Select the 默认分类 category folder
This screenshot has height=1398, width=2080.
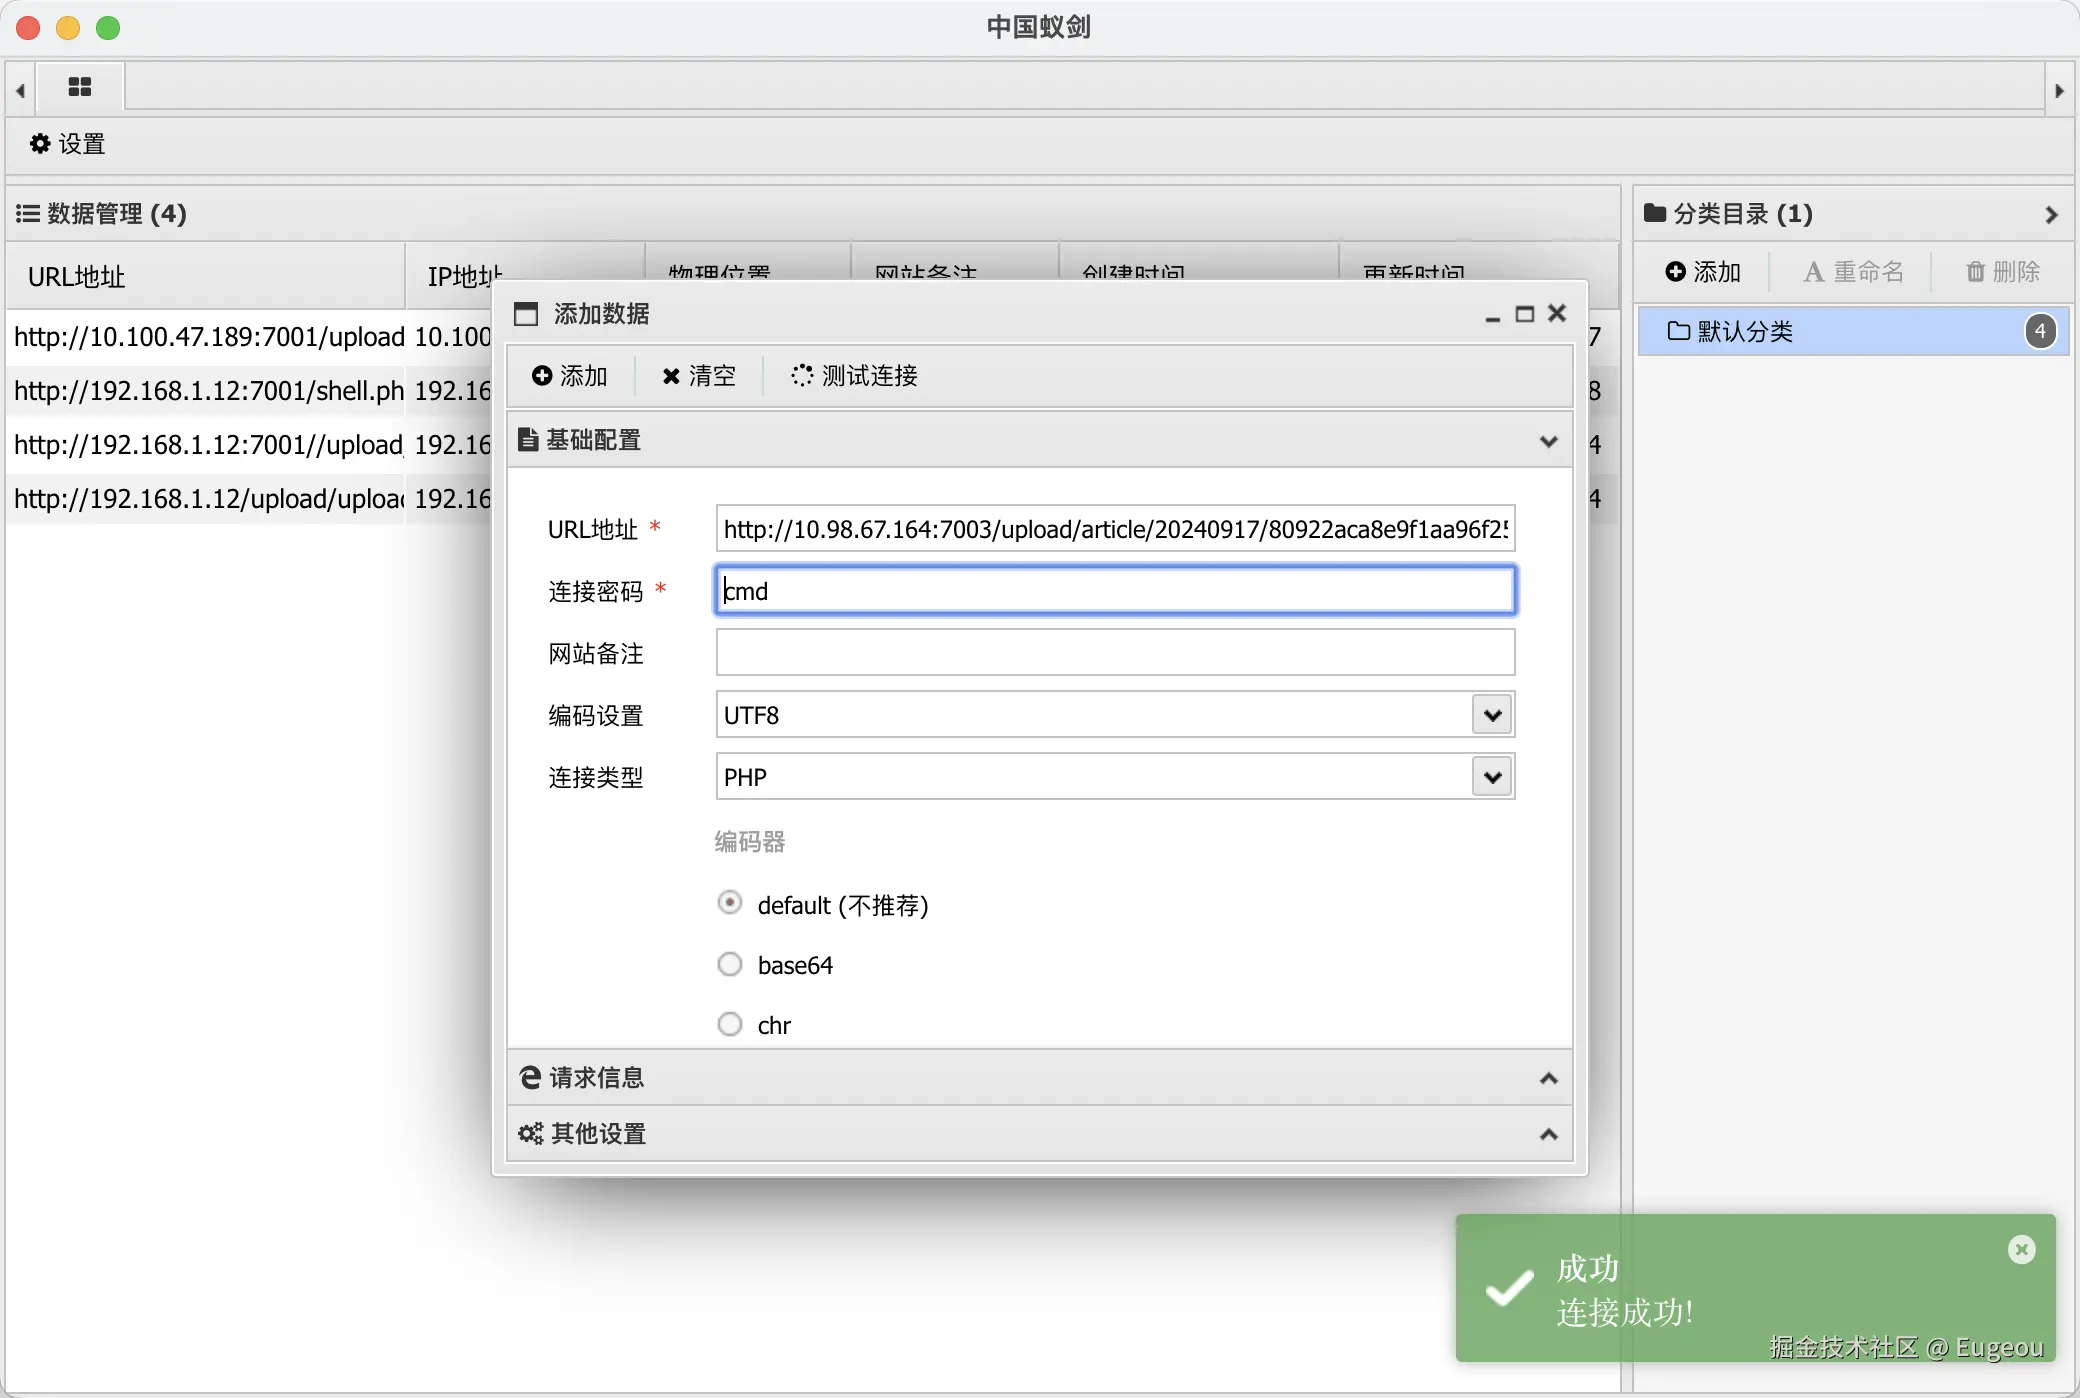click(1744, 331)
